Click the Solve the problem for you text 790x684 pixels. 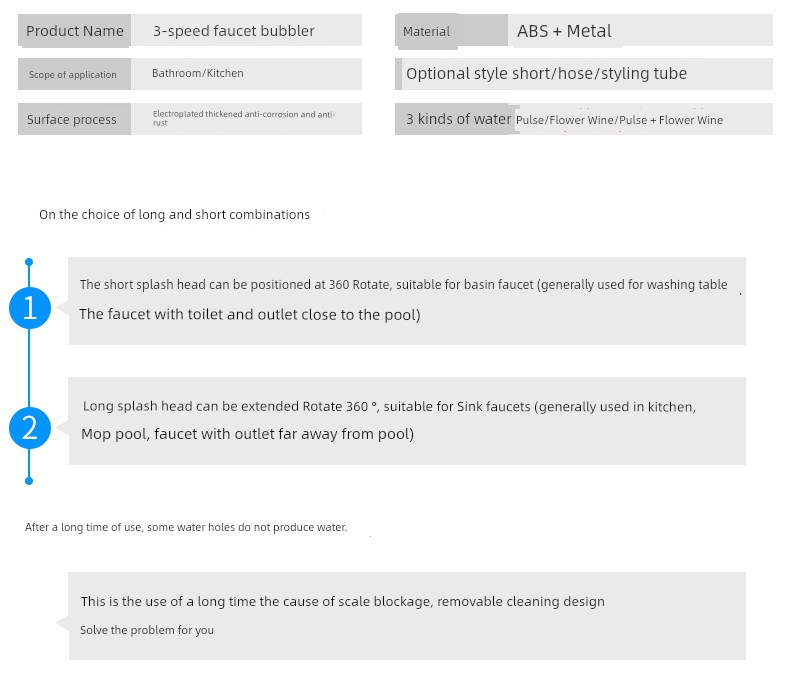[147, 630]
